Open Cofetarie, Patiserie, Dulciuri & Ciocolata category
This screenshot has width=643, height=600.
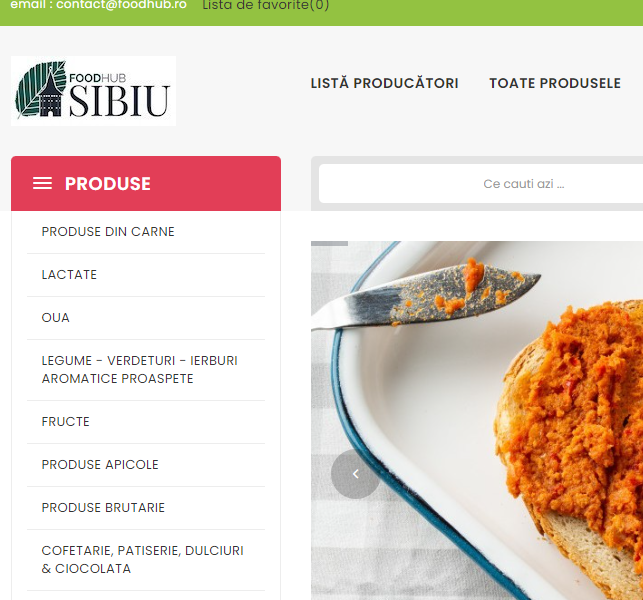click(x=142, y=559)
